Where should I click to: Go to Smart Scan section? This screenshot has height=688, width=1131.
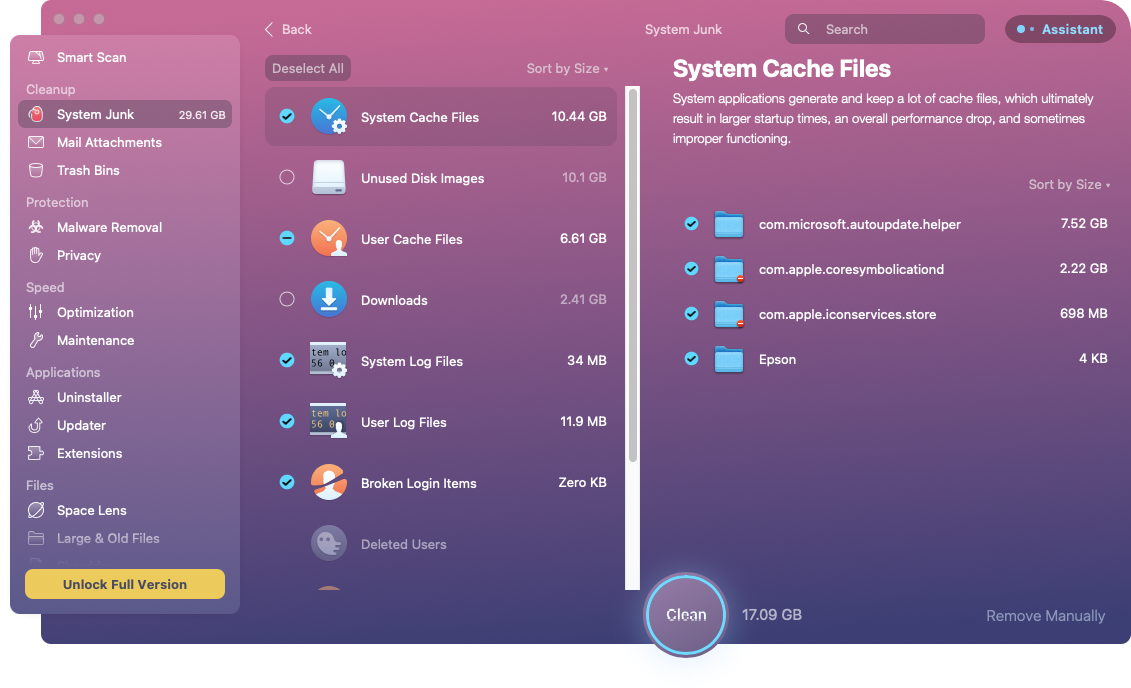coord(125,57)
